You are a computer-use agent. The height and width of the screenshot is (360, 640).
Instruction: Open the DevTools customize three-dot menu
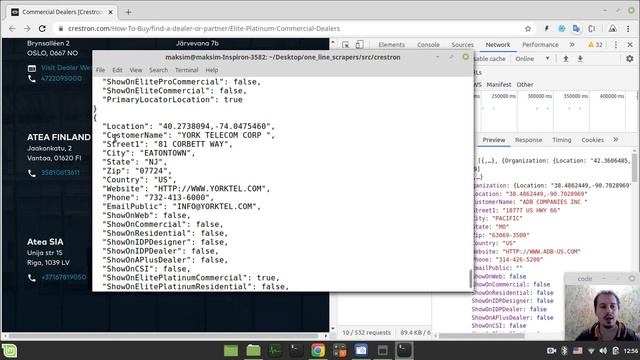(616, 44)
